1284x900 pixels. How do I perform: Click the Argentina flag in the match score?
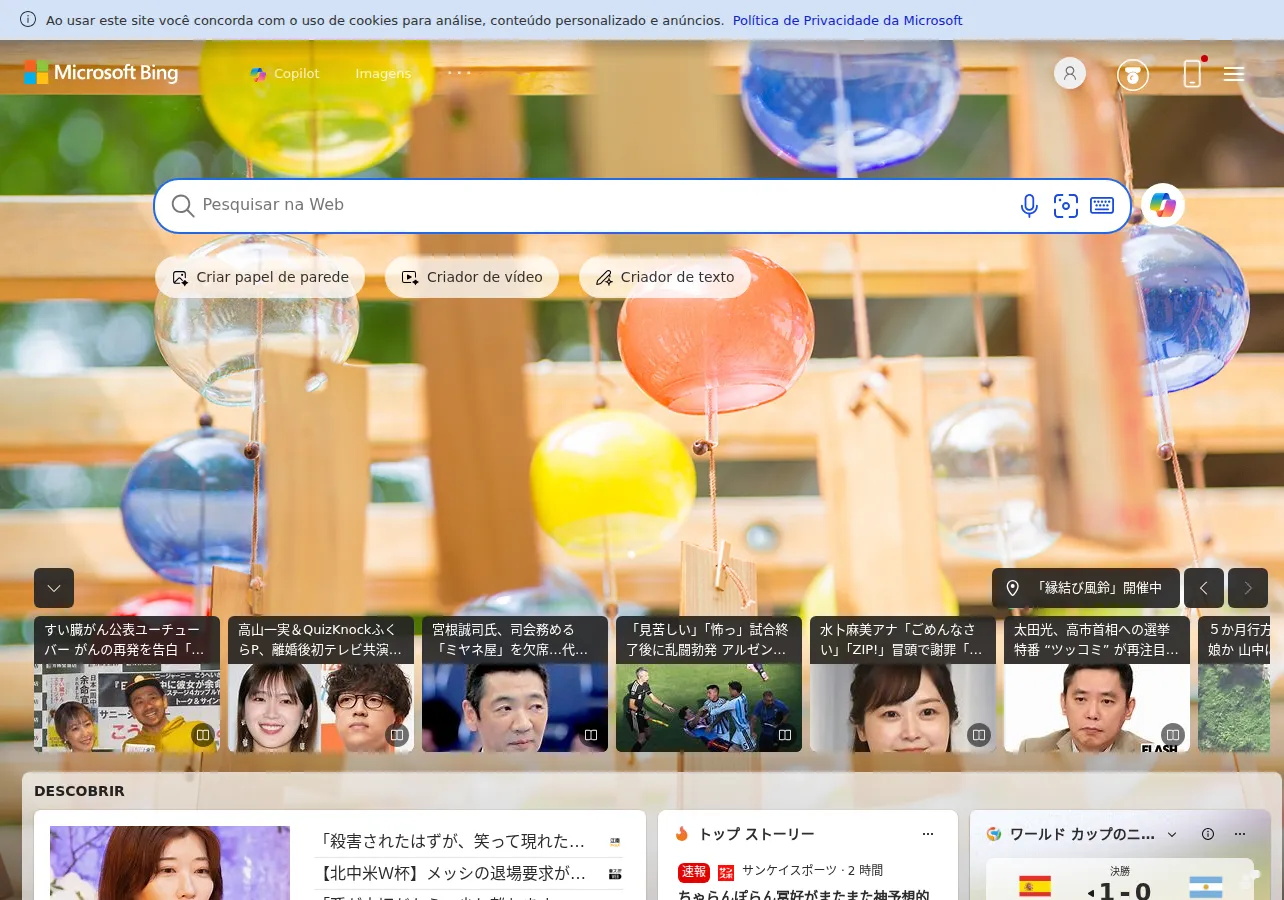pyautogui.click(x=1206, y=887)
